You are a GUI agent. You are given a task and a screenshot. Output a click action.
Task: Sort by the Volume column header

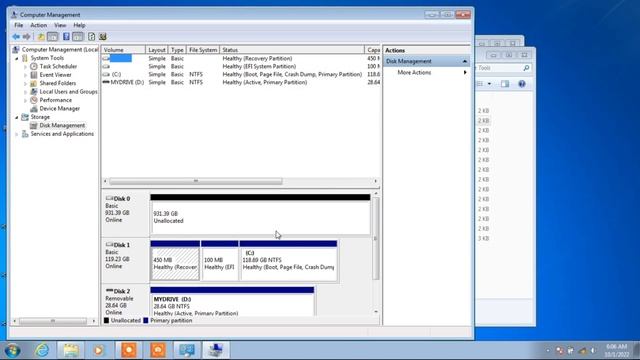tap(123, 50)
